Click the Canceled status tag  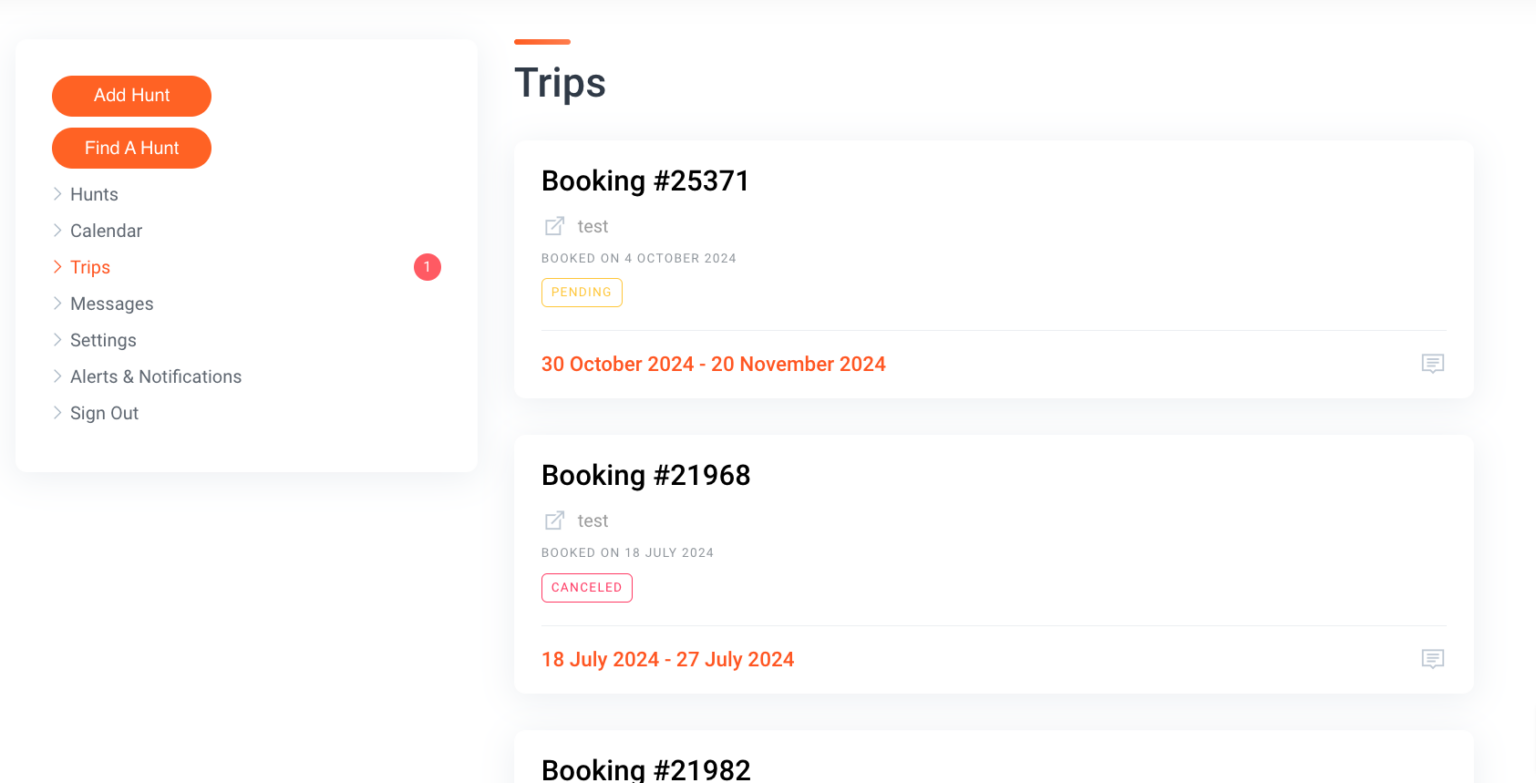(x=587, y=588)
